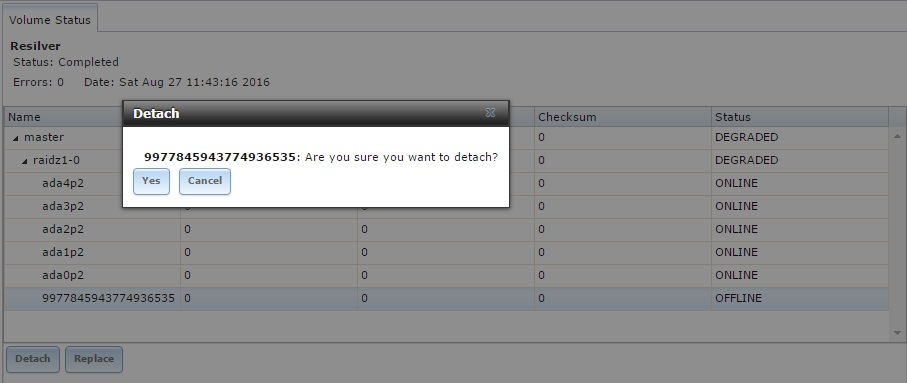The width and height of the screenshot is (907, 383).
Task: Select the ada0p2 disk row
Action: coord(446,276)
